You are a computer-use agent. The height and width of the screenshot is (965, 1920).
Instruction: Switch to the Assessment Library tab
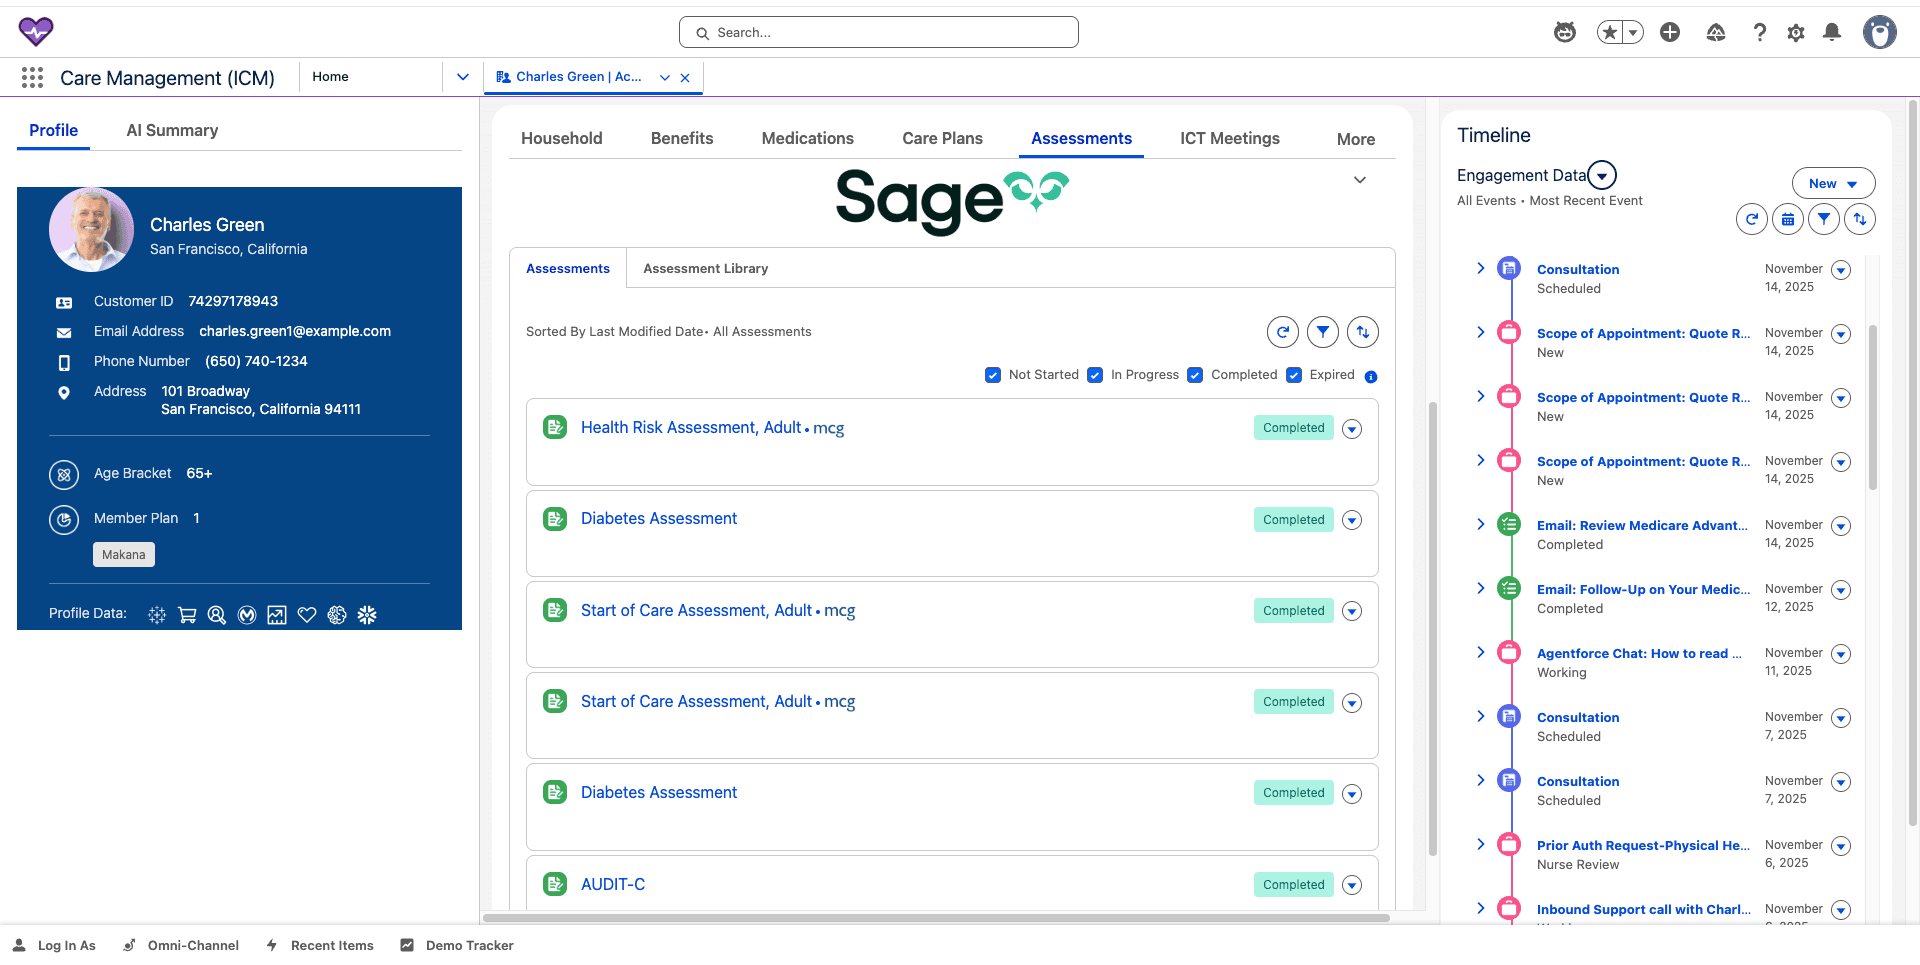tap(706, 268)
